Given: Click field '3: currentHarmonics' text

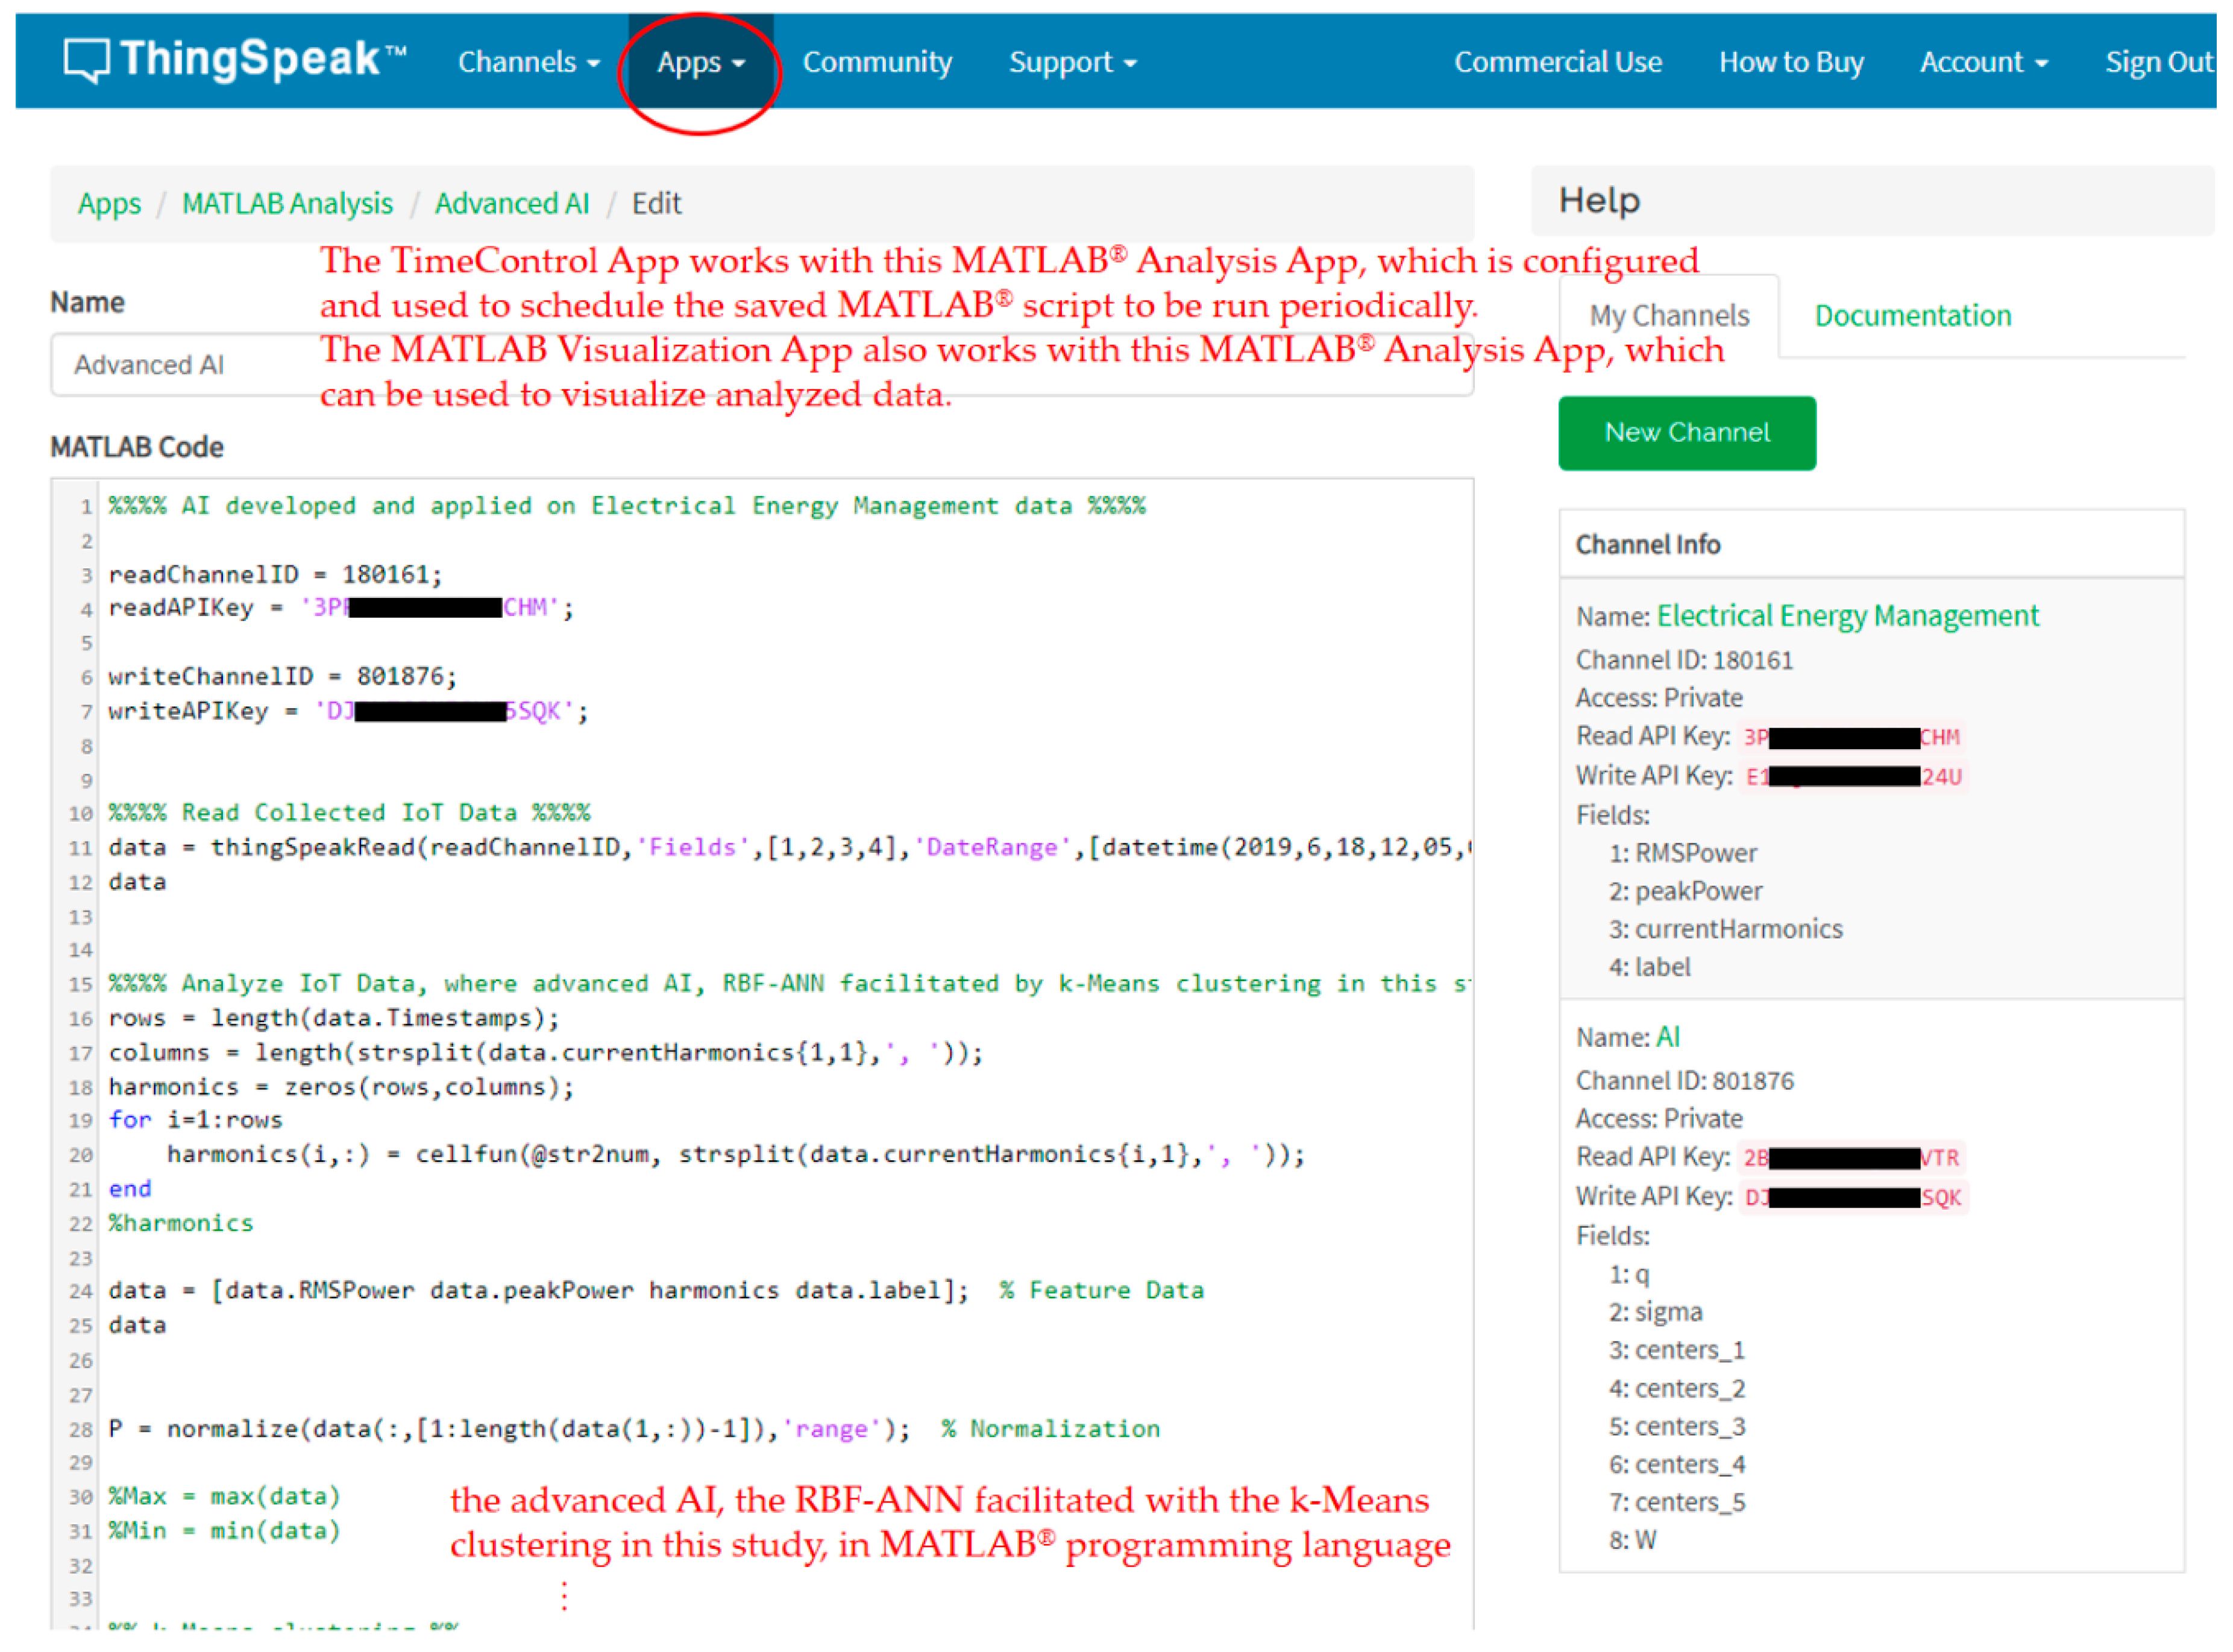Looking at the screenshot, I should (x=1726, y=930).
